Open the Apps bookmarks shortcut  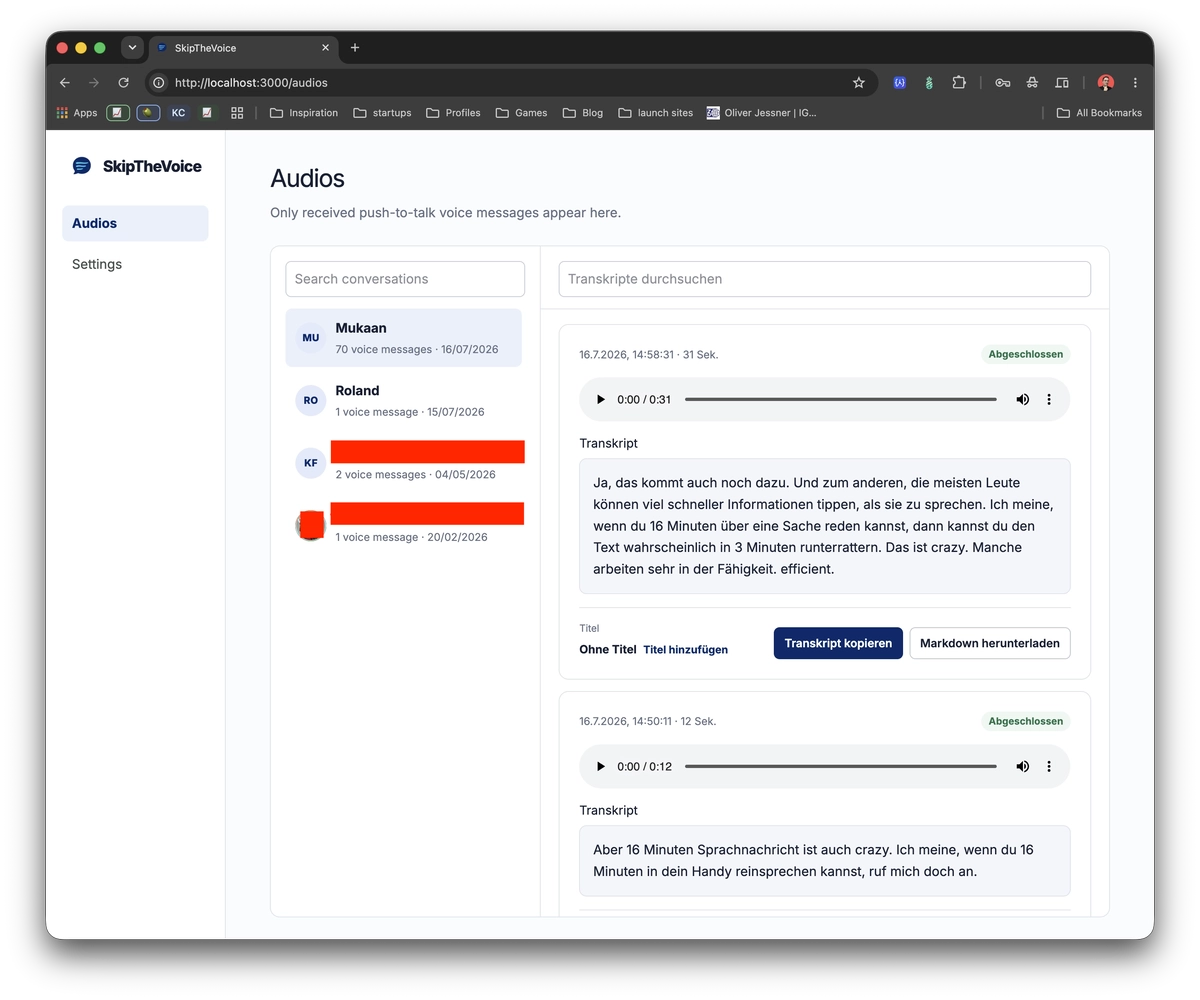click(x=77, y=113)
